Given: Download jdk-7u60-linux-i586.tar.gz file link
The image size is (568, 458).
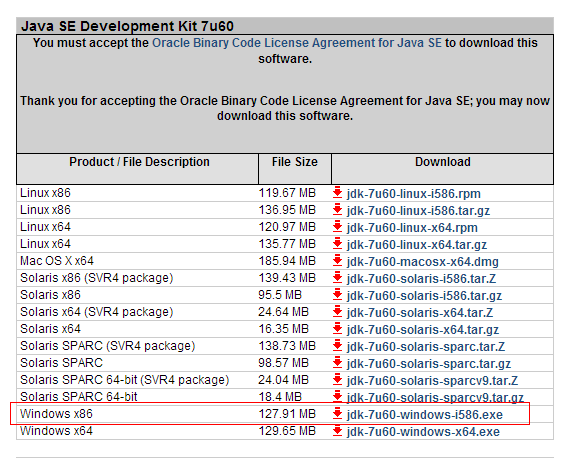Looking at the screenshot, I should click(418, 211).
